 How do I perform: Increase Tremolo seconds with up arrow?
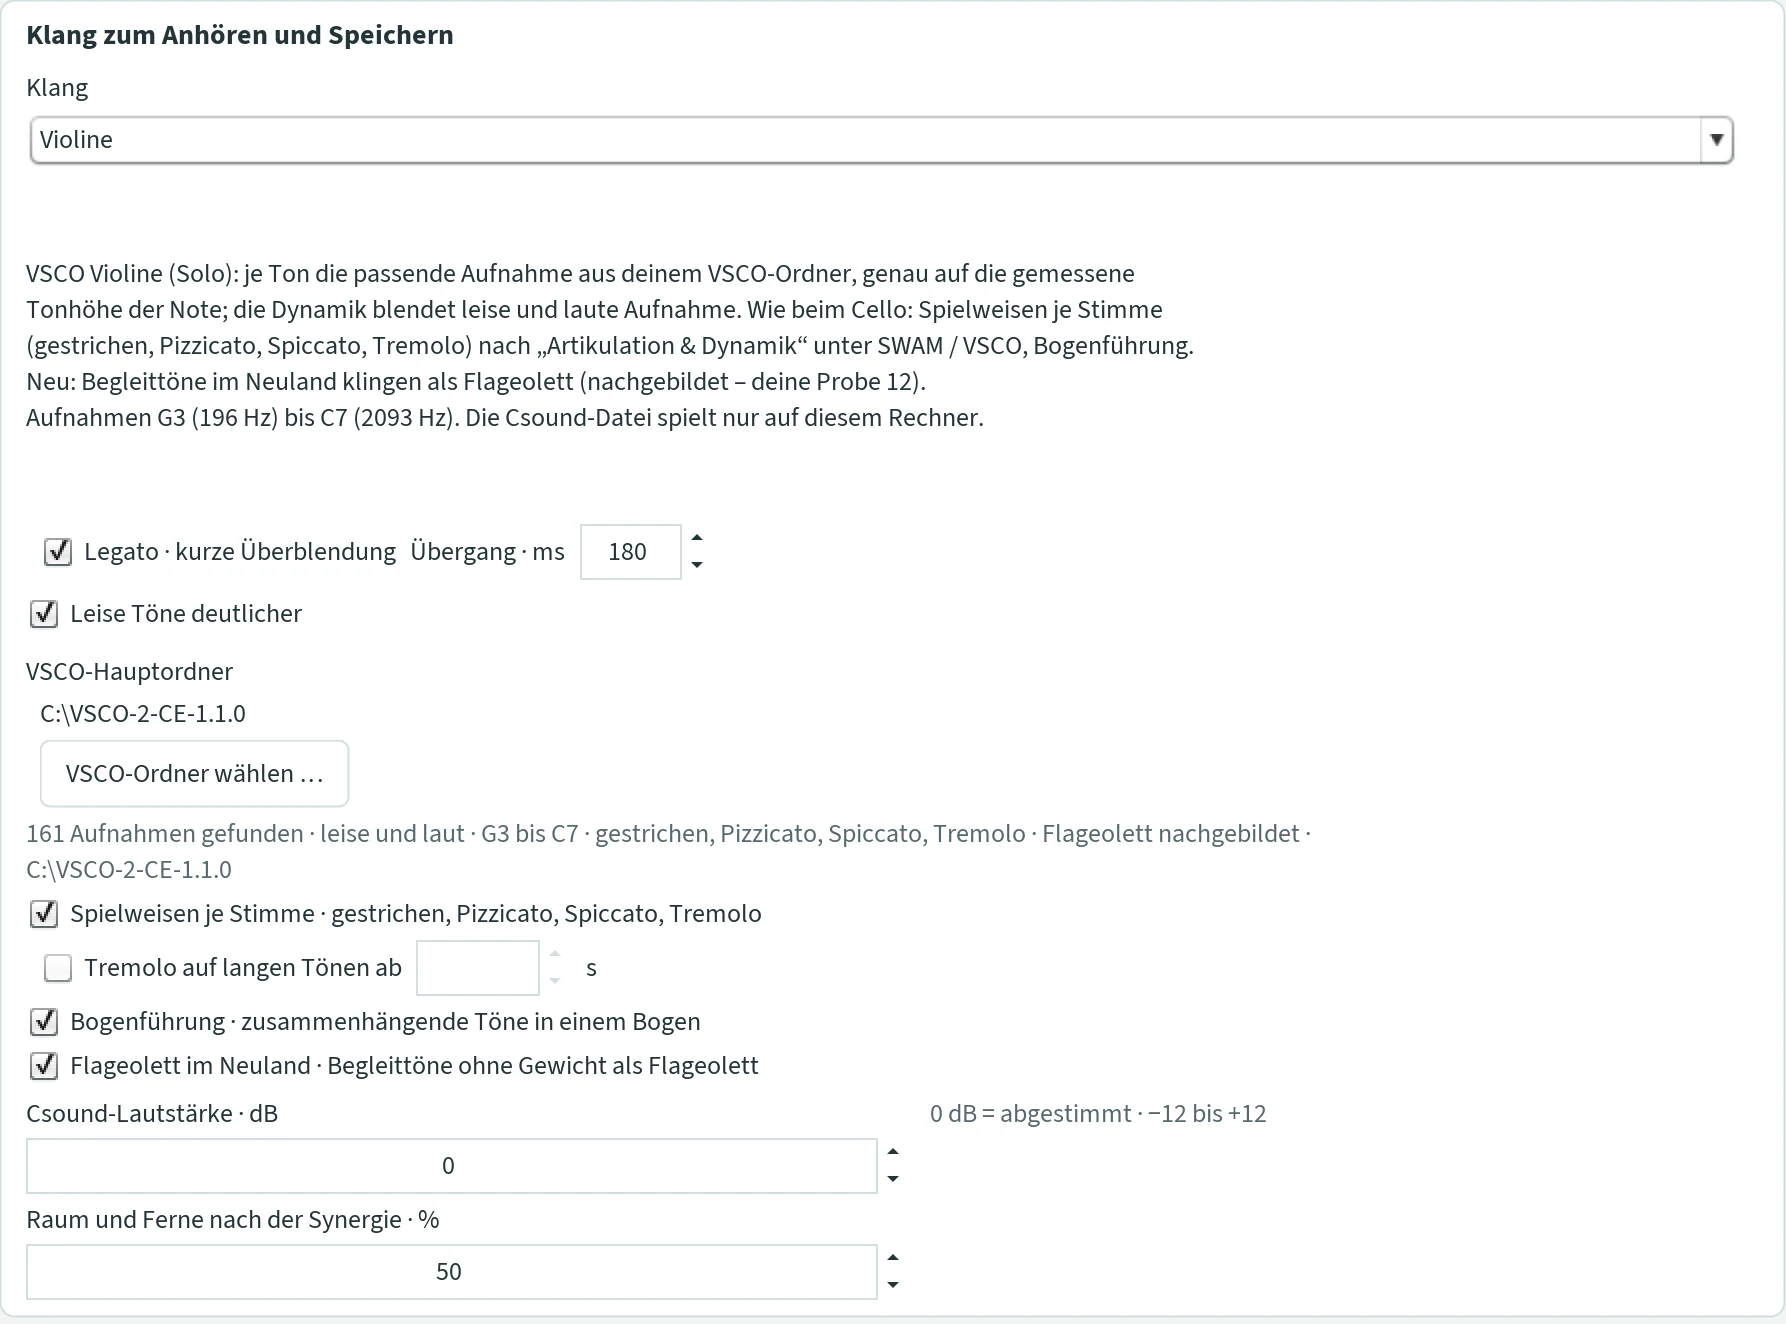coord(555,955)
